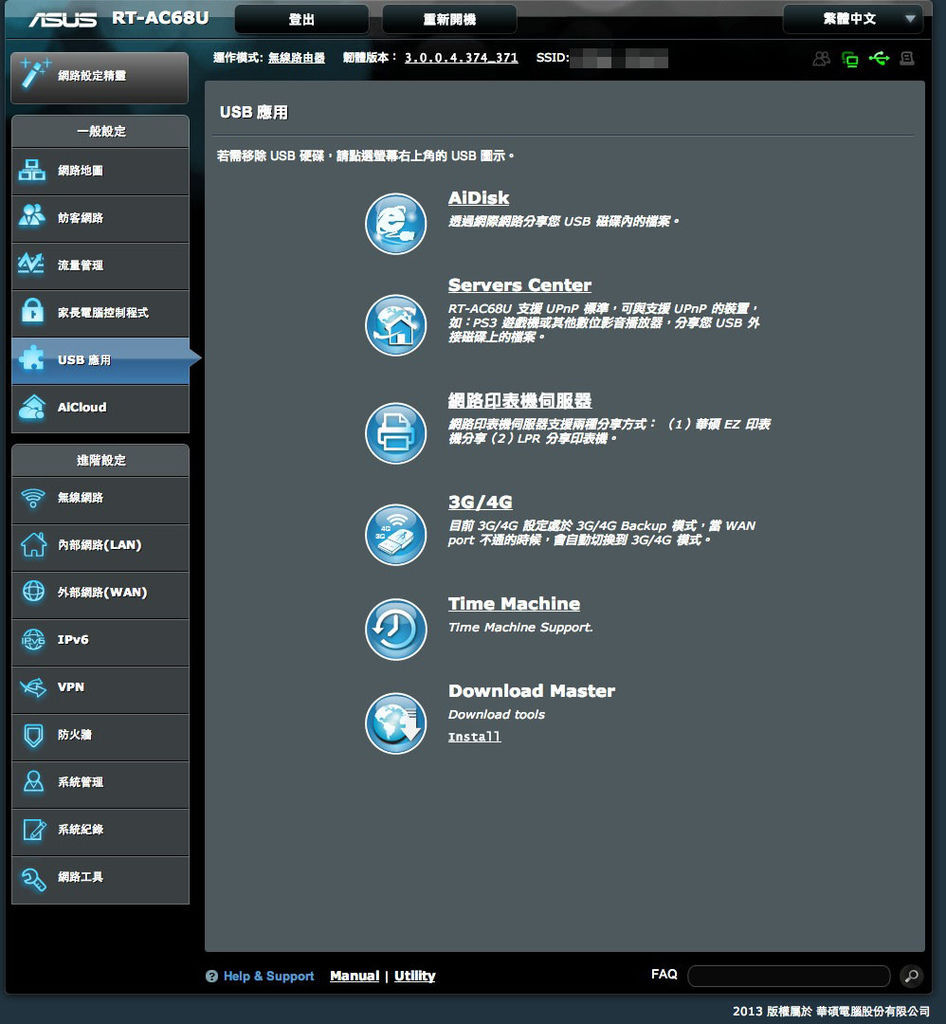Open the VPN menu item
Screen dimensions: 946x1024
click(x=101, y=688)
